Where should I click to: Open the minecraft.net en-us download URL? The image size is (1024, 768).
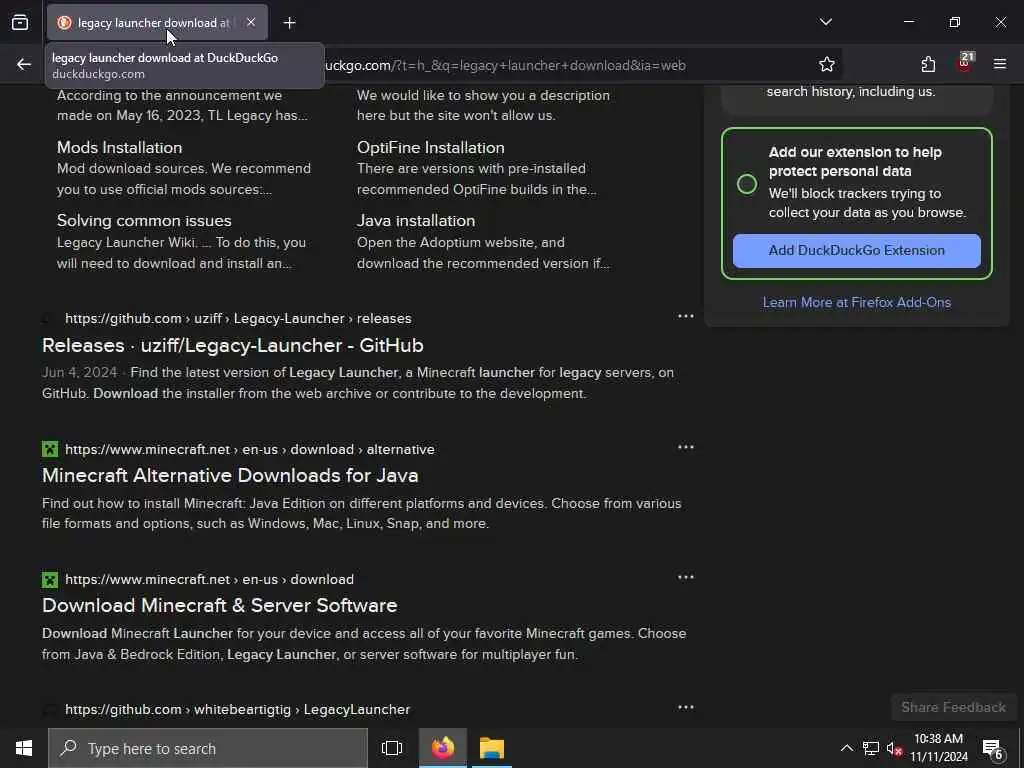pyautogui.click(x=210, y=579)
